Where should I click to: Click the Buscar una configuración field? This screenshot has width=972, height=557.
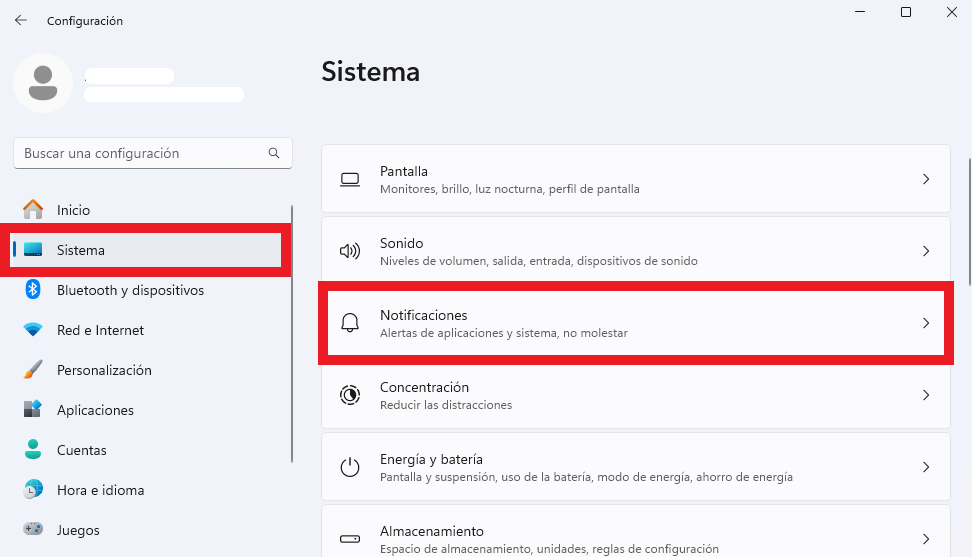click(152, 153)
